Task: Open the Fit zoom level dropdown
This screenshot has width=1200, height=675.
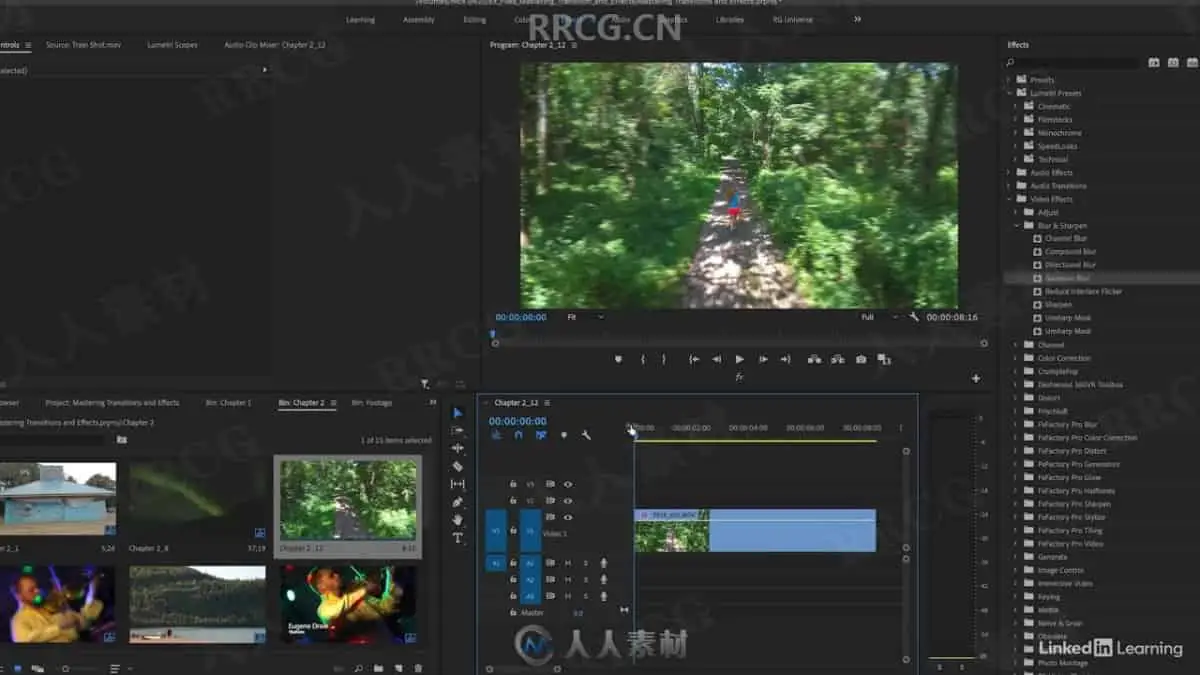Action: click(586, 317)
